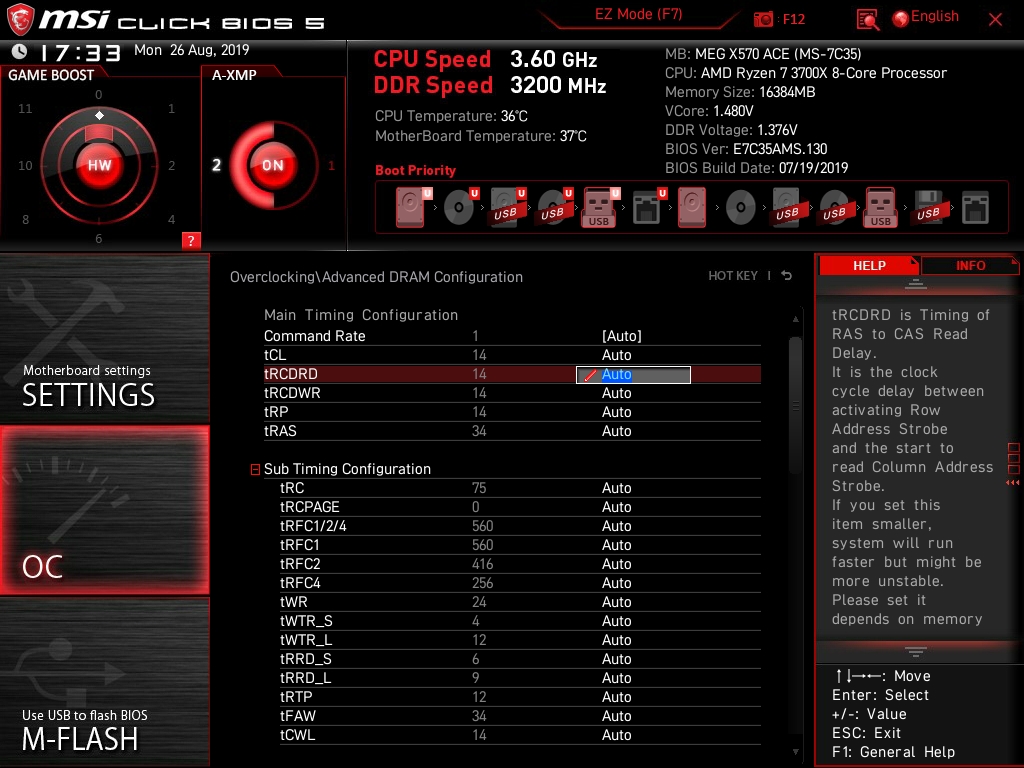Image resolution: width=1024 pixels, height=768 pixels.
Task: Open the BIOS search magnifier icon
Action: point(867,20)
